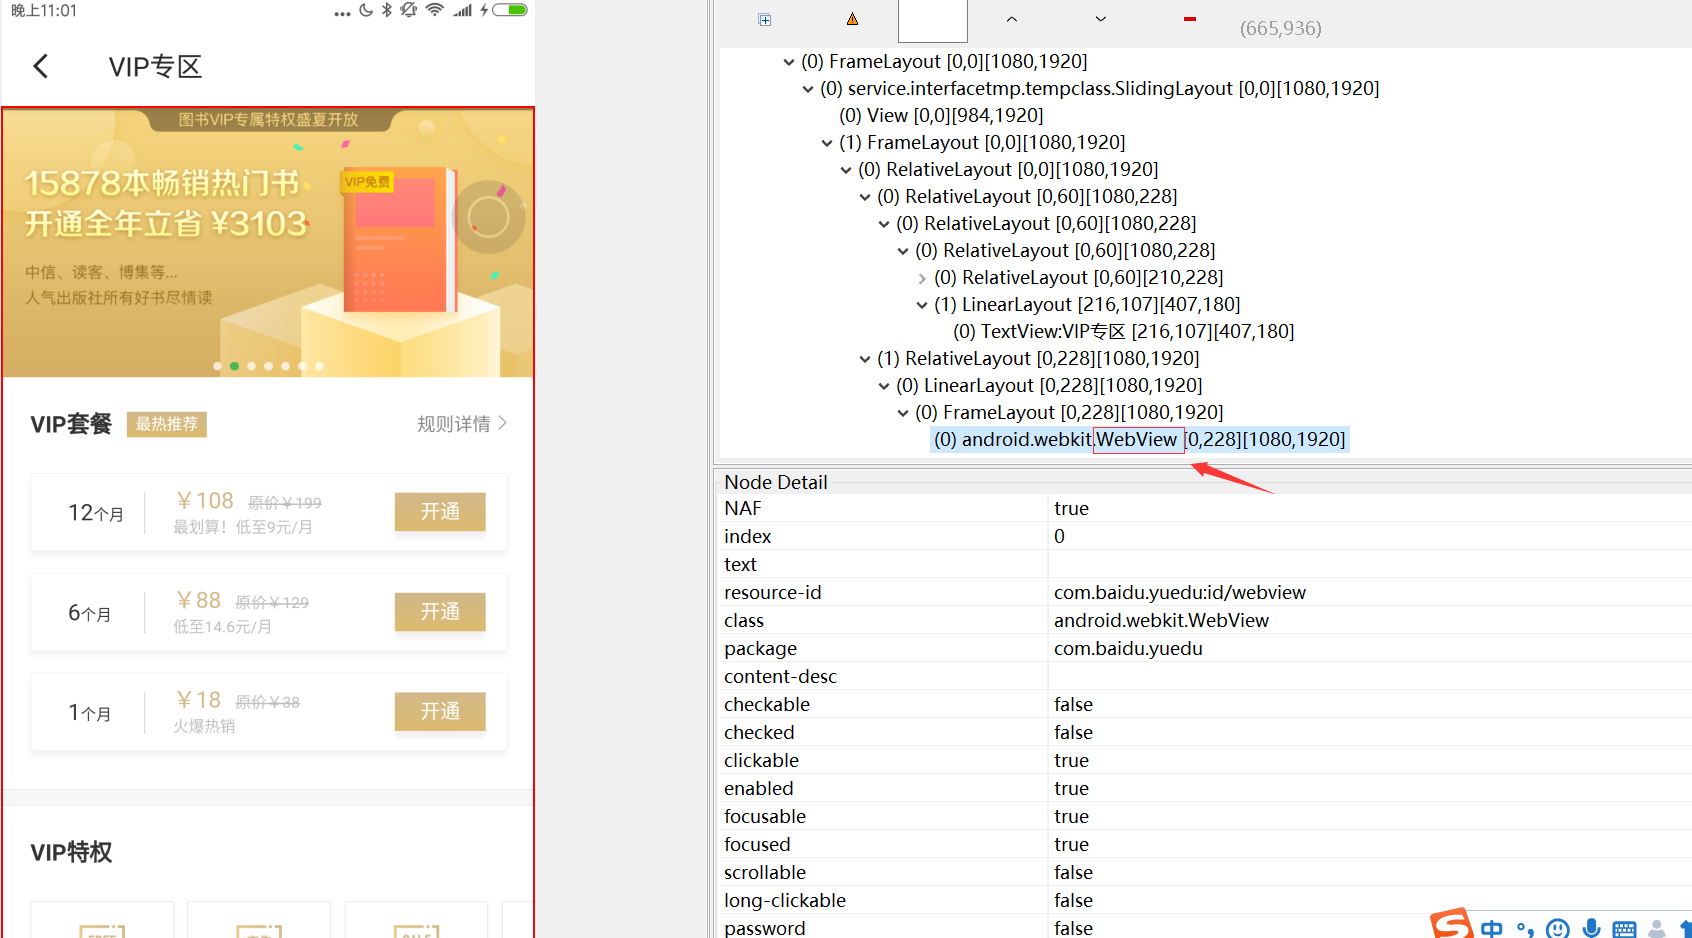Screen dimensions: 1692x938
Task: Click the red minus icon in toolbar
Action: point(1189,19)
